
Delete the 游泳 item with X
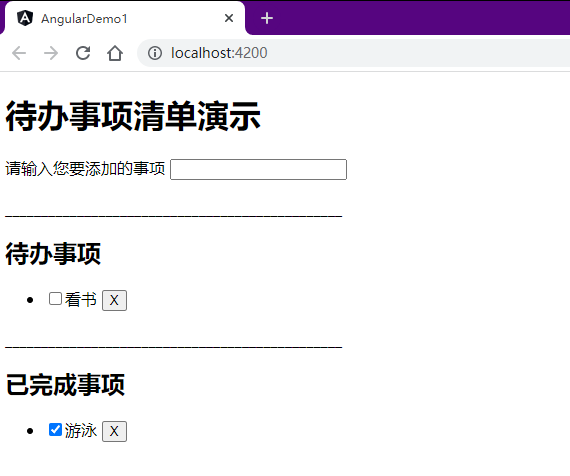[115, 431]
